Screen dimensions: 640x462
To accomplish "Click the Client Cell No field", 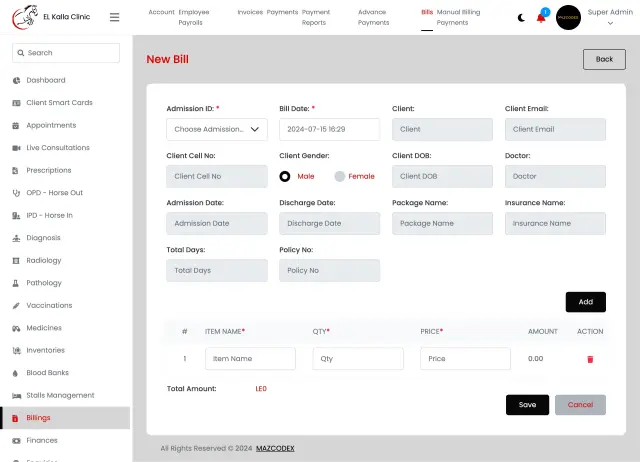I will coord(217,176).
